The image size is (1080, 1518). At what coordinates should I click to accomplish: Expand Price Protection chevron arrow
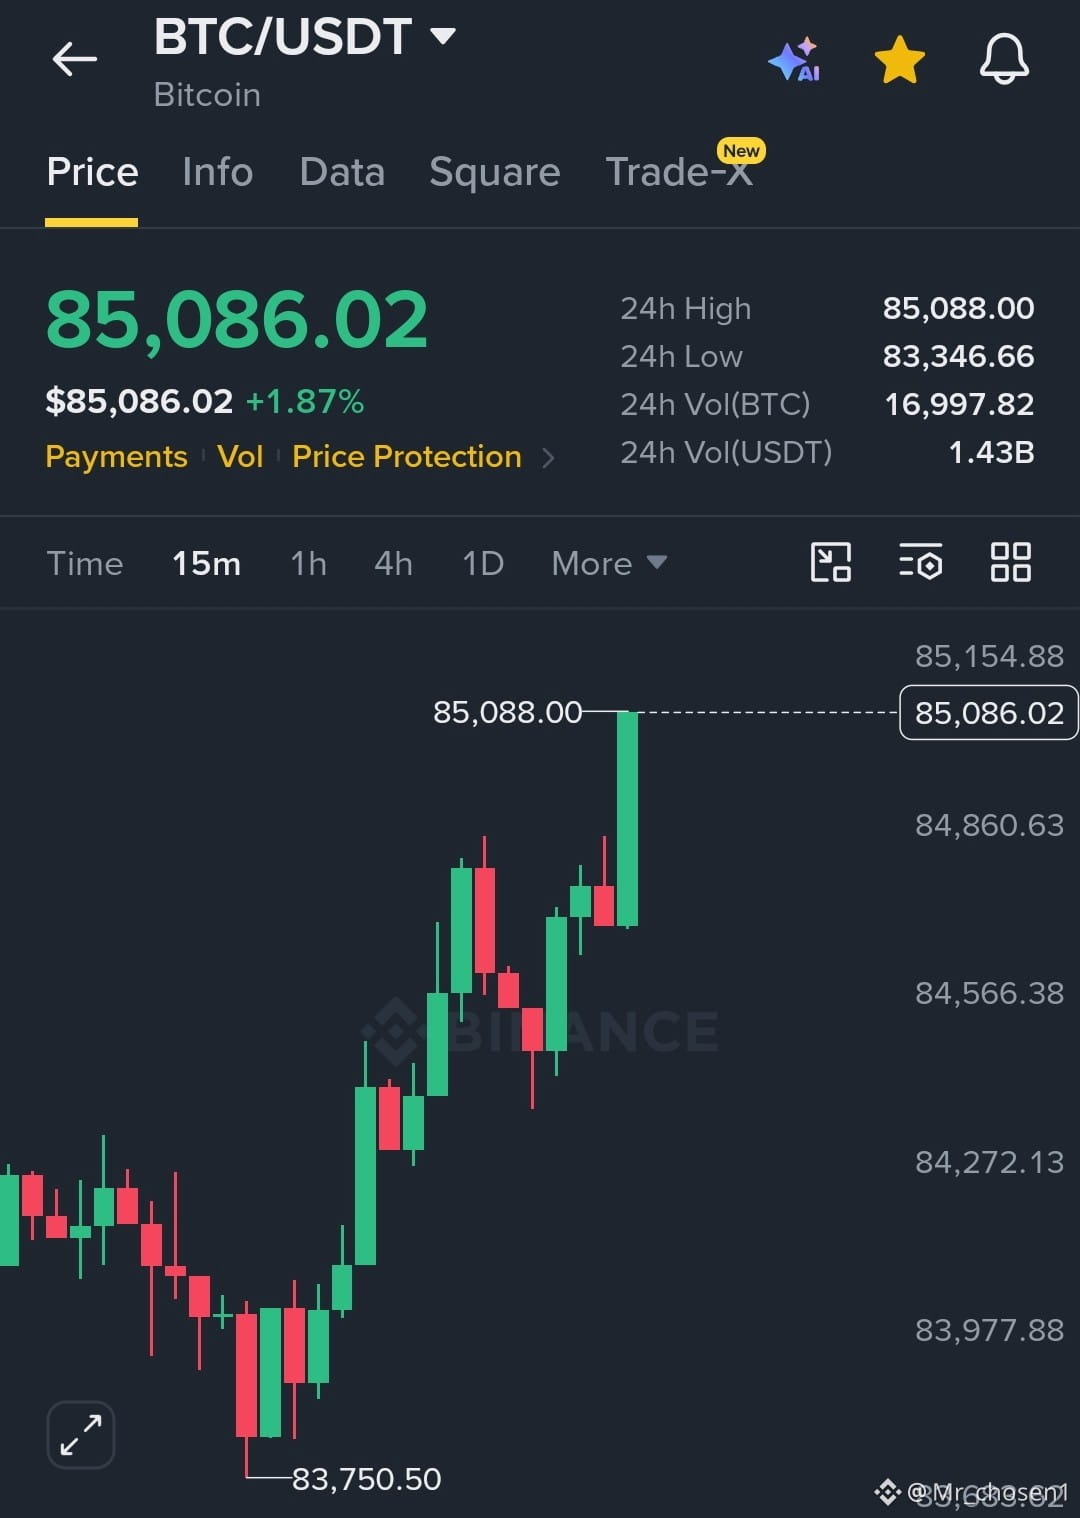click(x=548, y=458)
